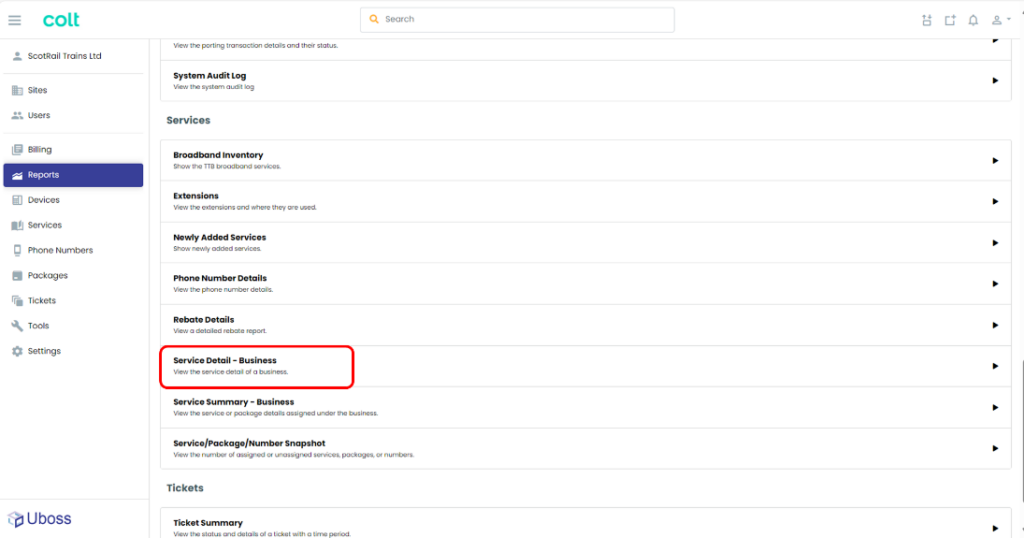Open the hamburger menu icon

14,20
